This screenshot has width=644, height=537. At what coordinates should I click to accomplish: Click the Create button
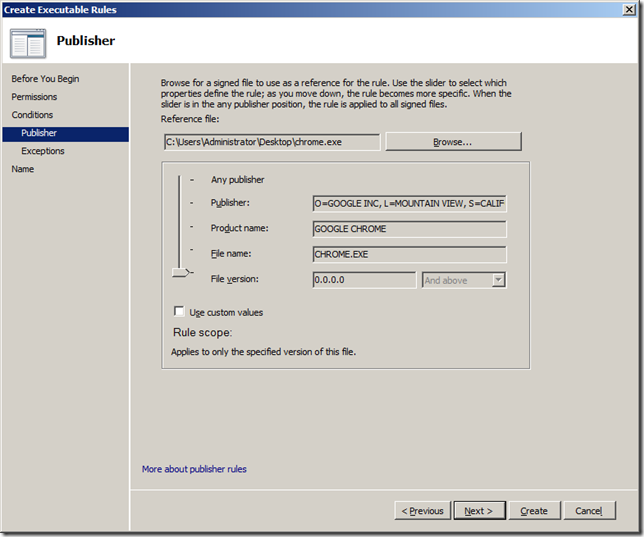pos(534,511)
